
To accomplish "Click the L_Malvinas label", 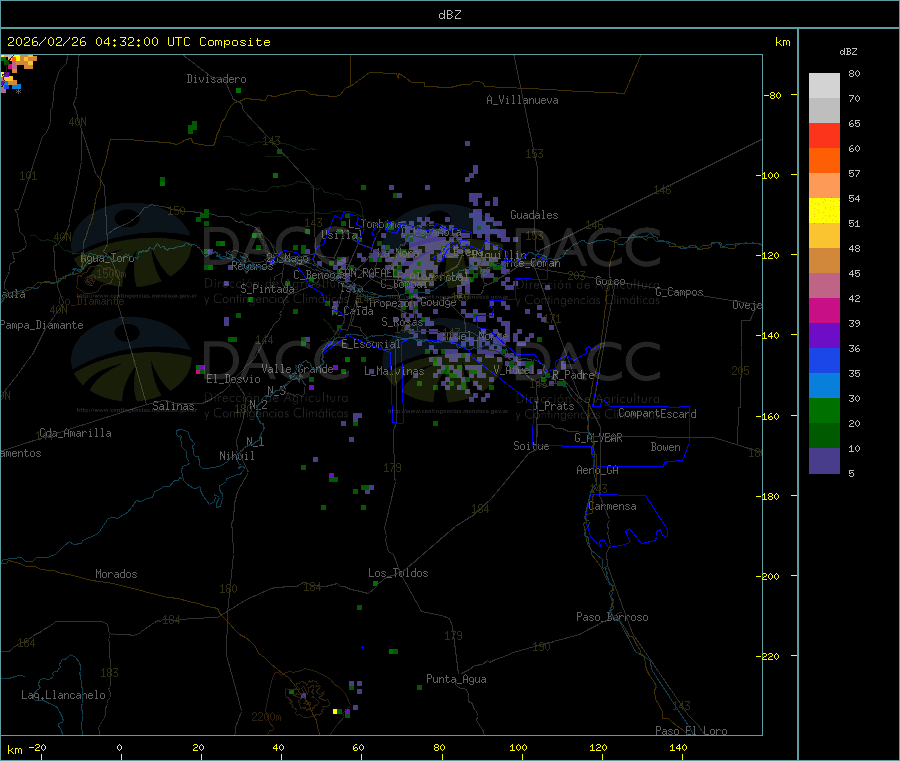I will 394,371.
